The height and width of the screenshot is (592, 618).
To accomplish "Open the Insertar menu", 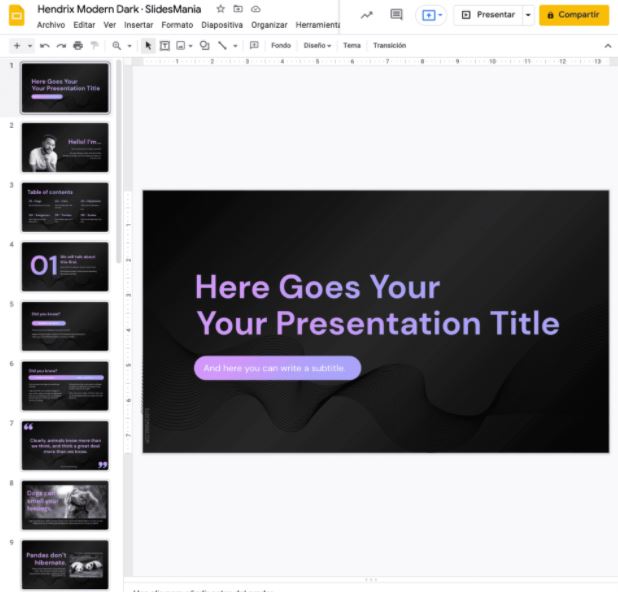I will tap(138, 25).
